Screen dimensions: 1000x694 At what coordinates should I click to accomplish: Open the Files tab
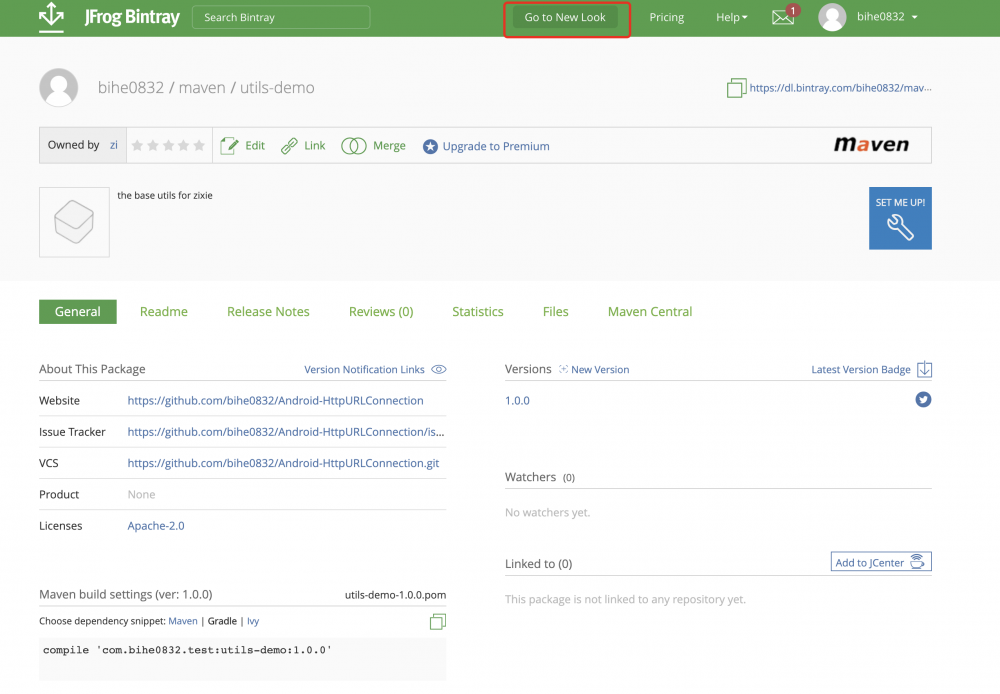(x=555, y=311)
